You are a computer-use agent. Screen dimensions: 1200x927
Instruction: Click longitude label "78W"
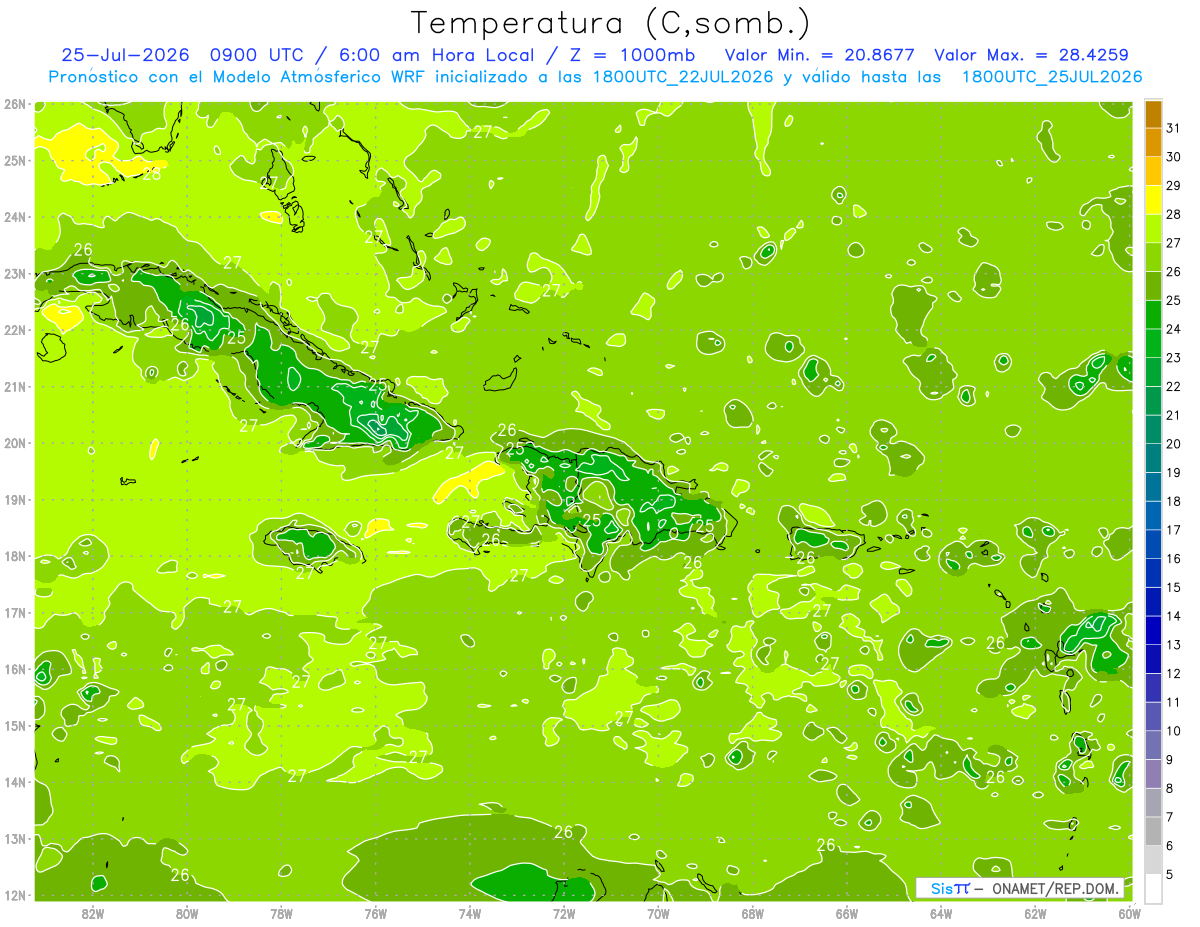(x=281, y=913)
